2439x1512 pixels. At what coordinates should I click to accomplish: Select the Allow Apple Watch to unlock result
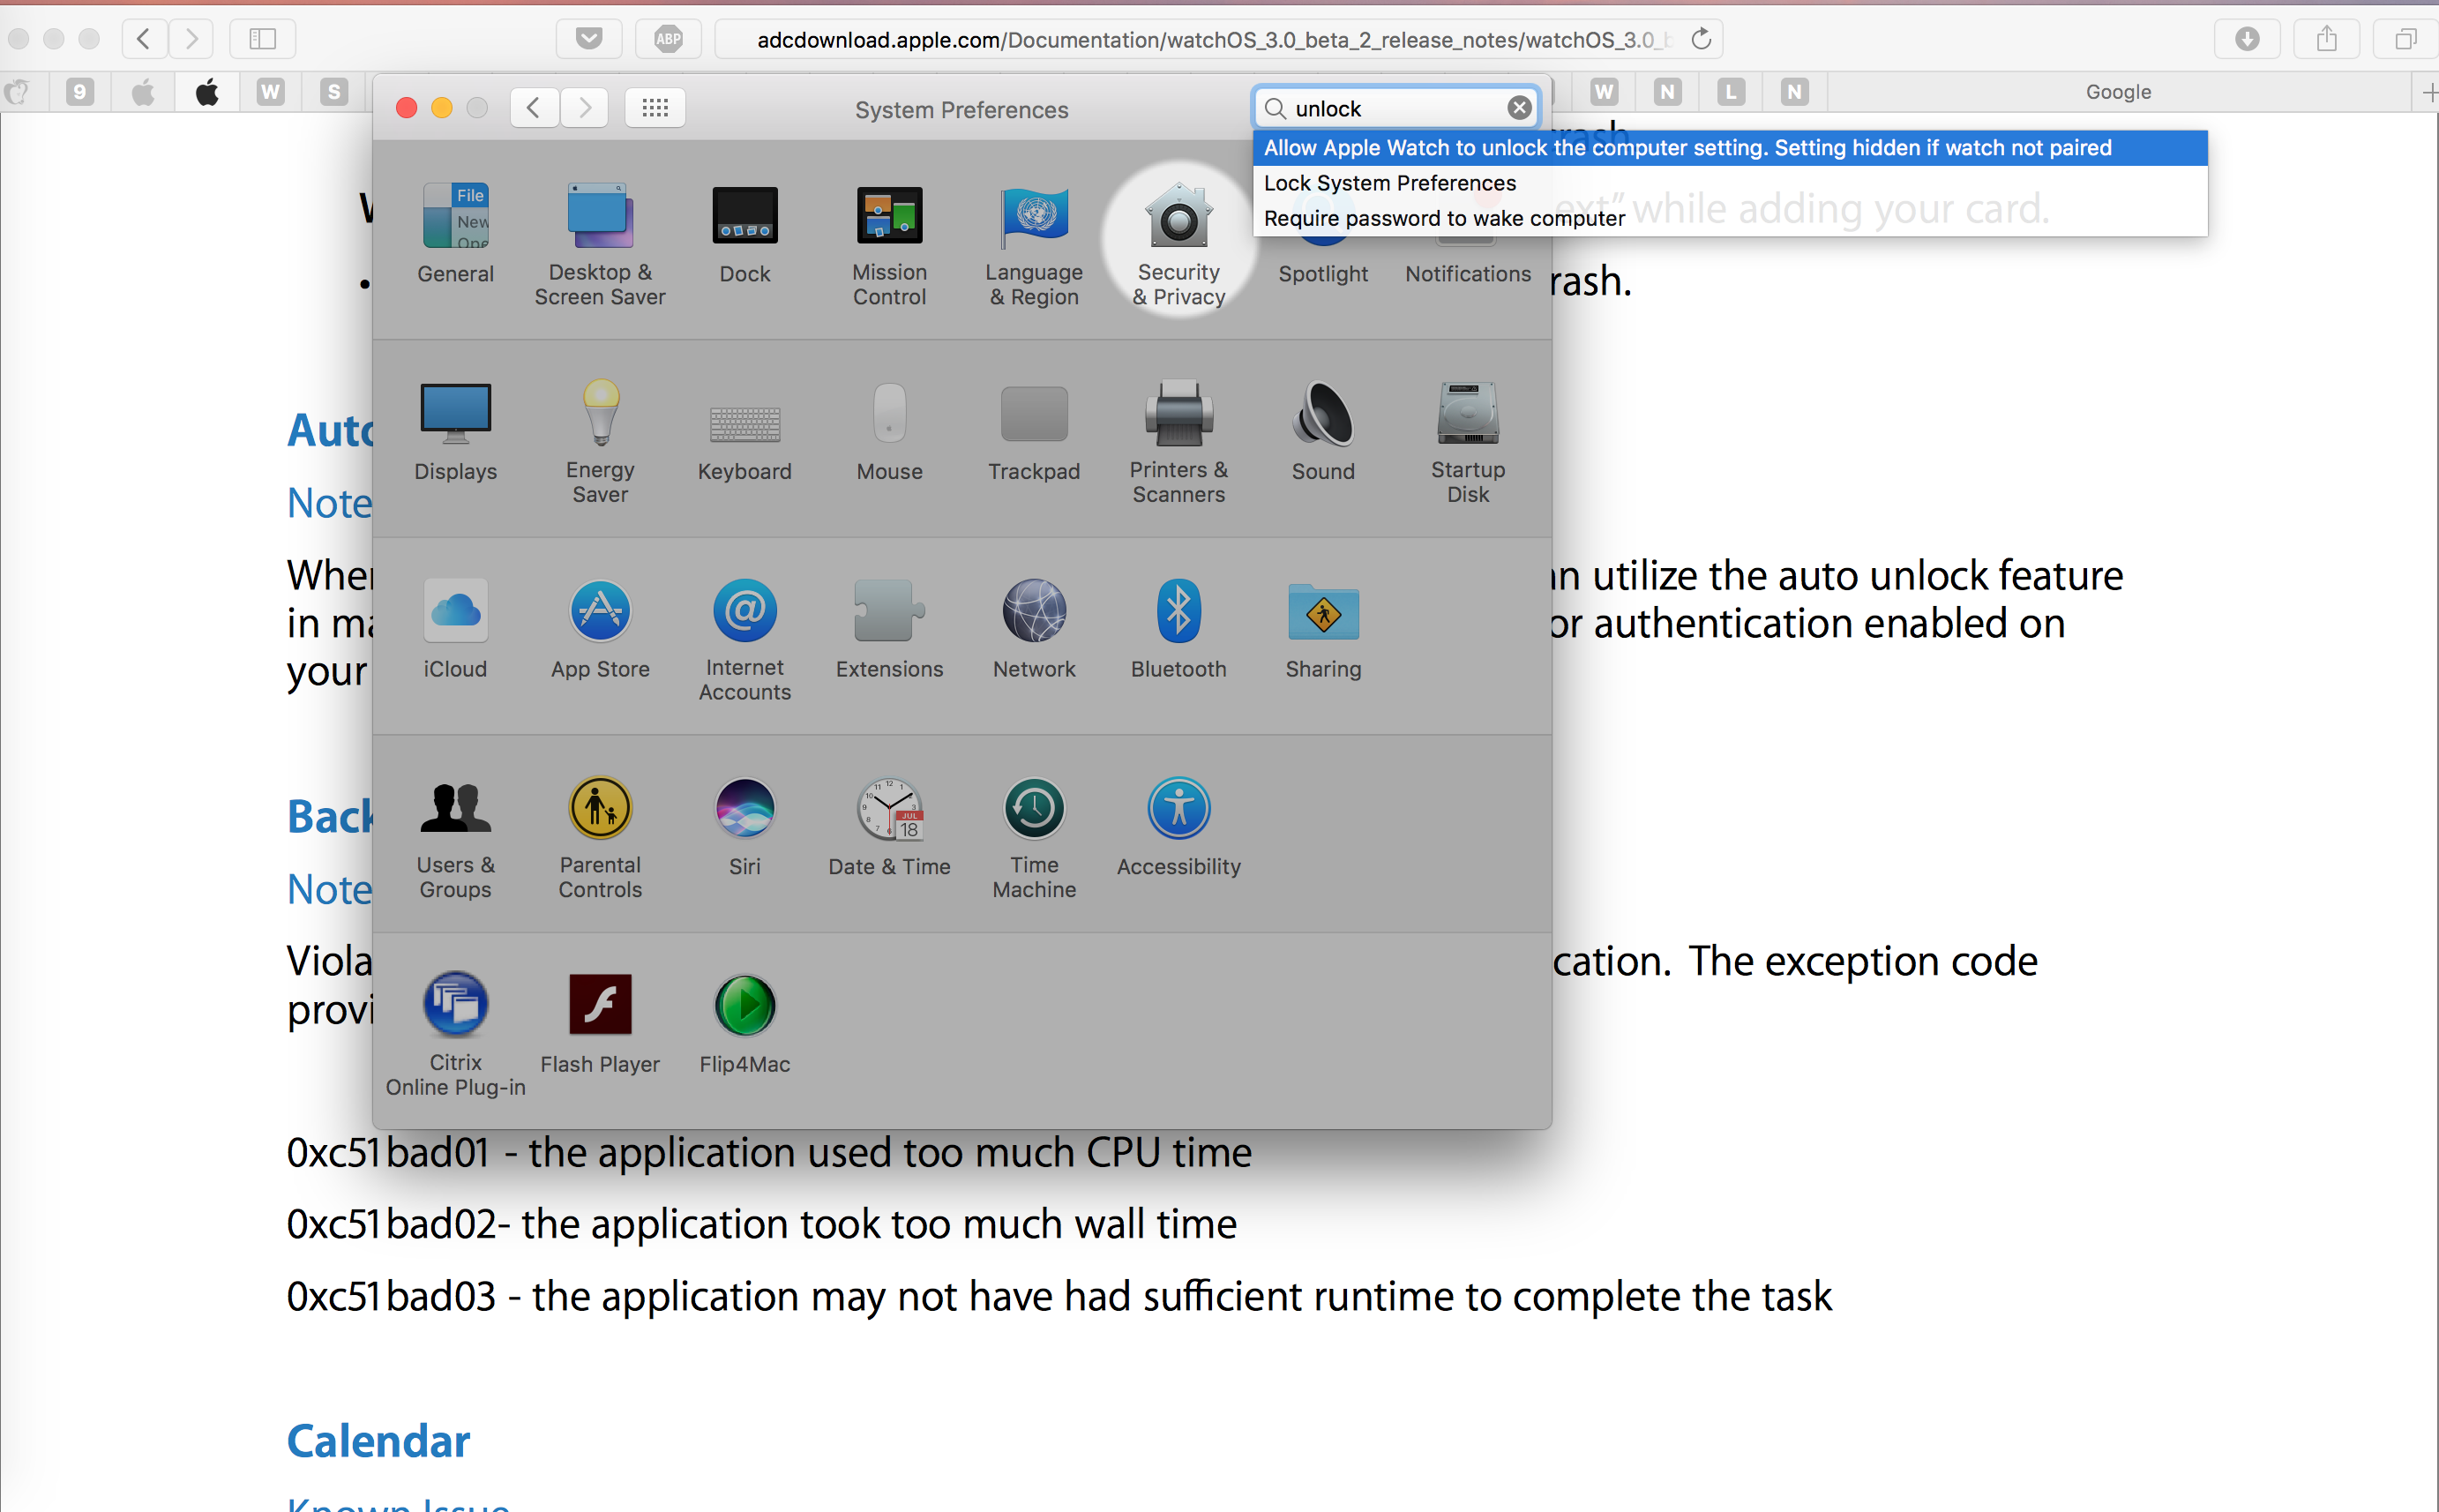(x=1730, y=148)
